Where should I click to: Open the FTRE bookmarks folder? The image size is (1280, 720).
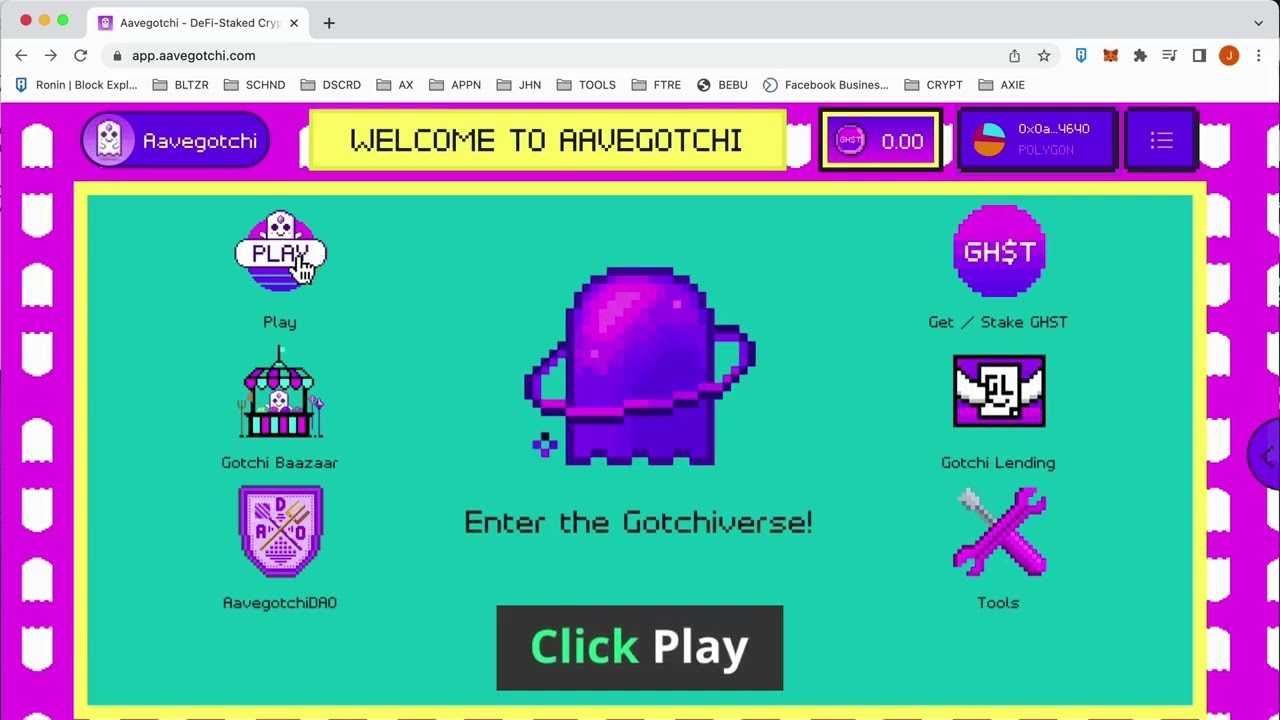[x=656, y=85]
